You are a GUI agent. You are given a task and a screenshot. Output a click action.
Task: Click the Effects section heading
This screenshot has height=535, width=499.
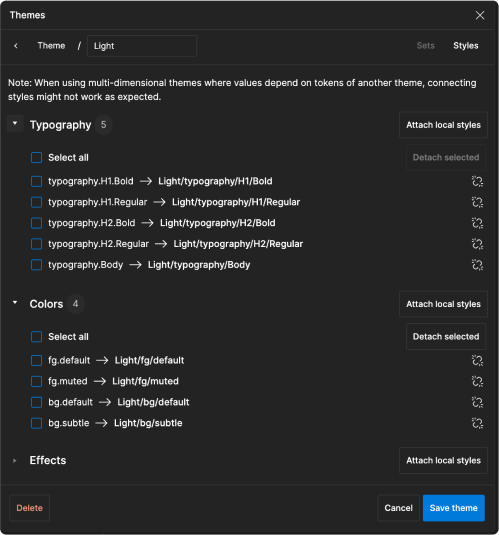[x=48, y=460]
